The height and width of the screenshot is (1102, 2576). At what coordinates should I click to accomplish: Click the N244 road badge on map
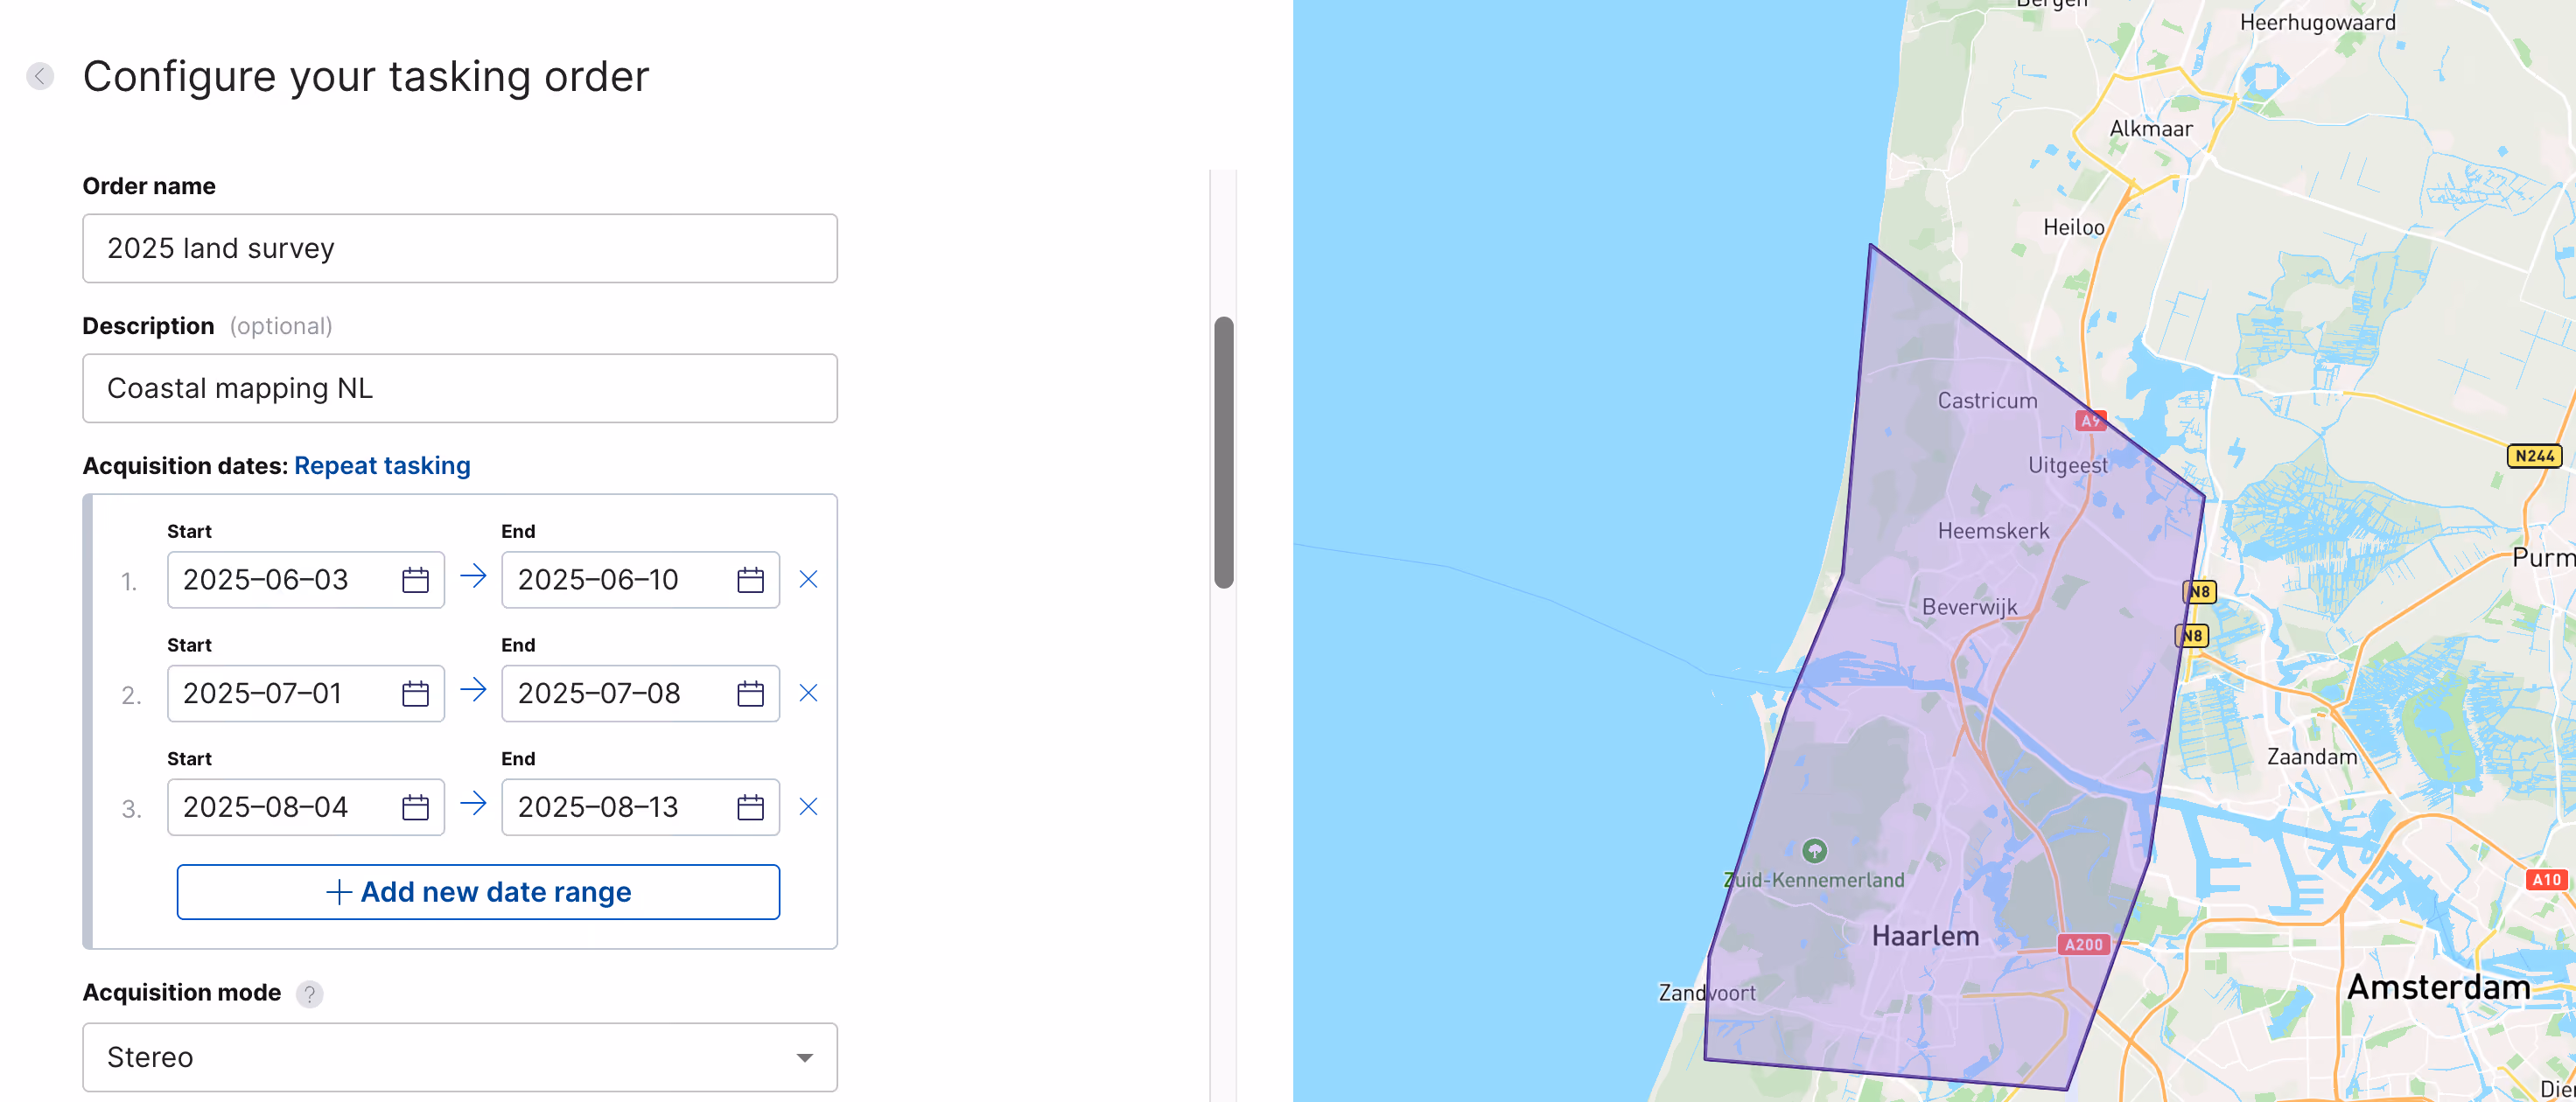click(2534, 456)
